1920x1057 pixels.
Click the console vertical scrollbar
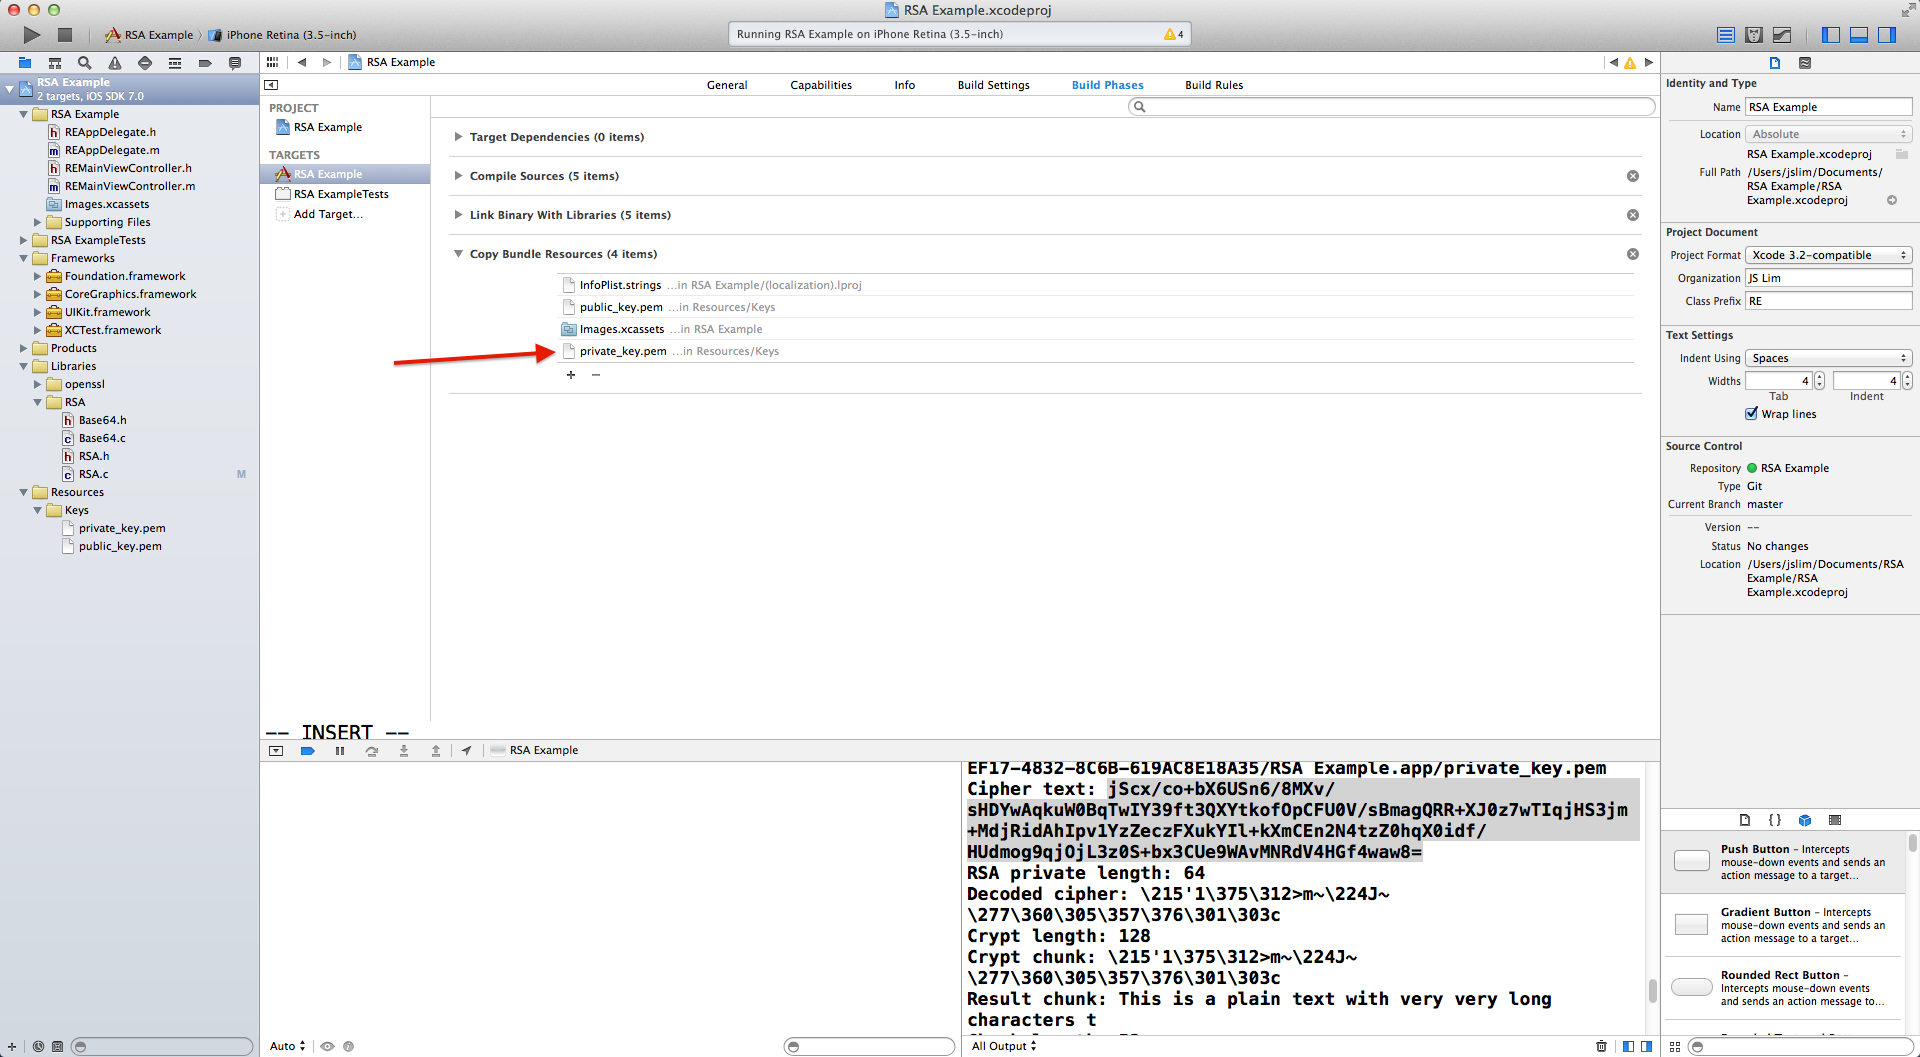[x=1652, y=990]
